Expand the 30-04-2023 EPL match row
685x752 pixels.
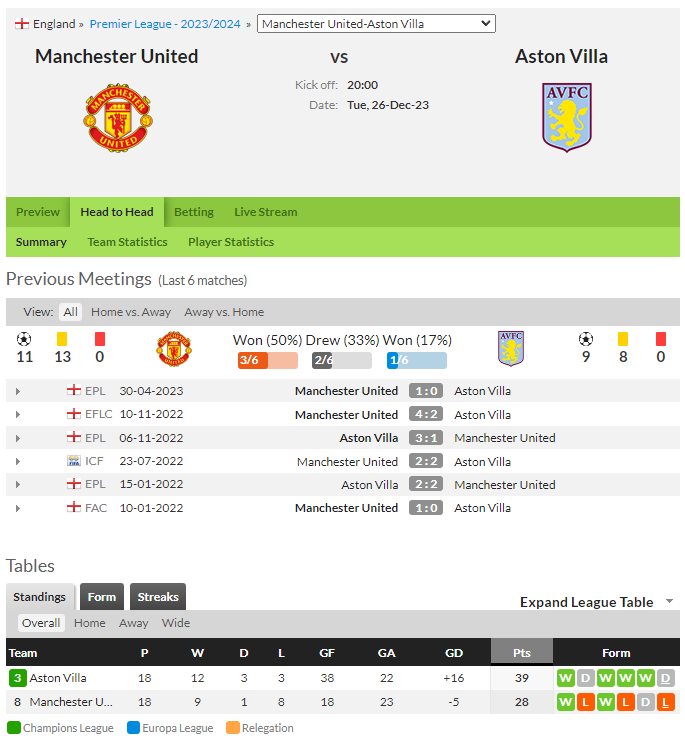click(18, 391)
